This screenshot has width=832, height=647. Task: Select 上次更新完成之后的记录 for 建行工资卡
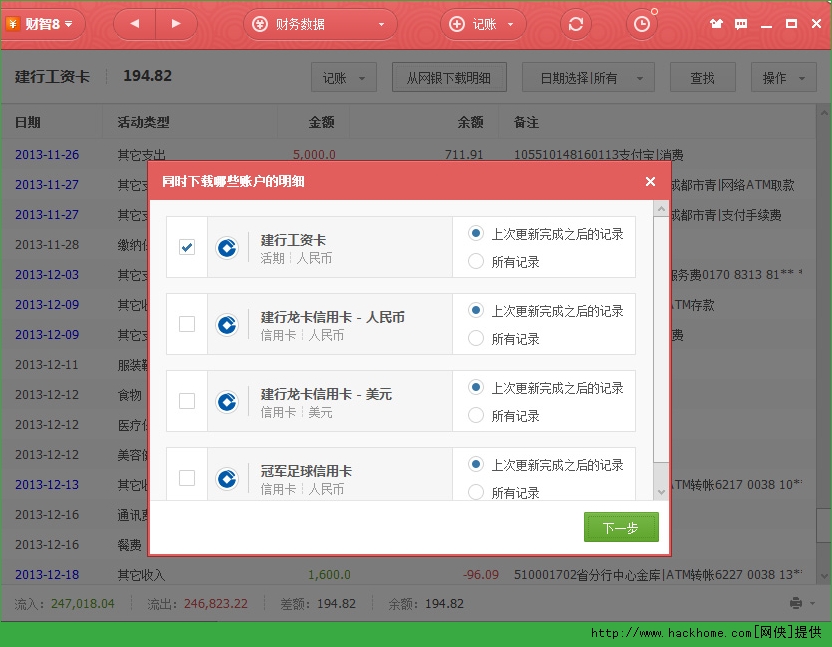tap(475, 233)
